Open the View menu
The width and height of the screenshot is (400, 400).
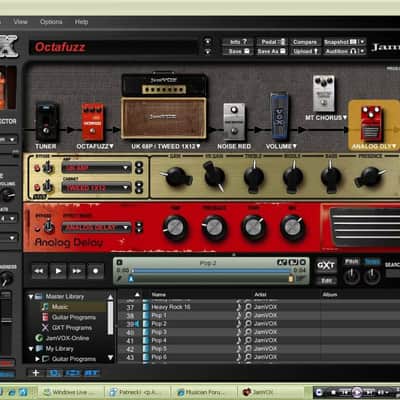click(20, 22)
